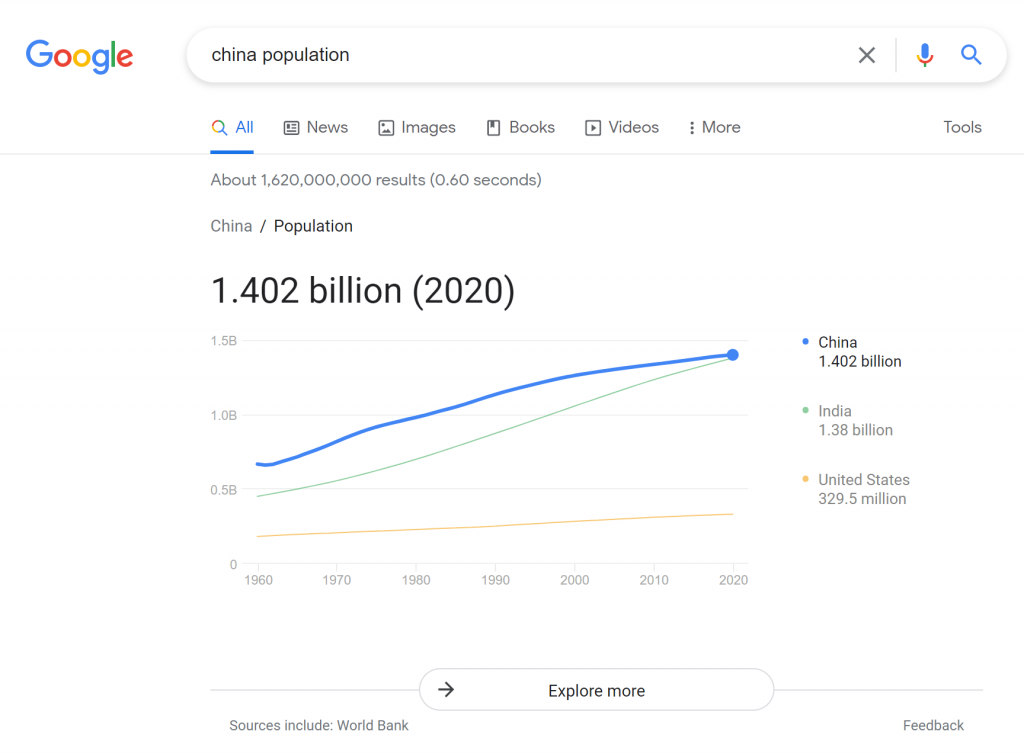Start voice search with microphone icon
Viewport: 1024px width, 754px height.
pos(924,55)
